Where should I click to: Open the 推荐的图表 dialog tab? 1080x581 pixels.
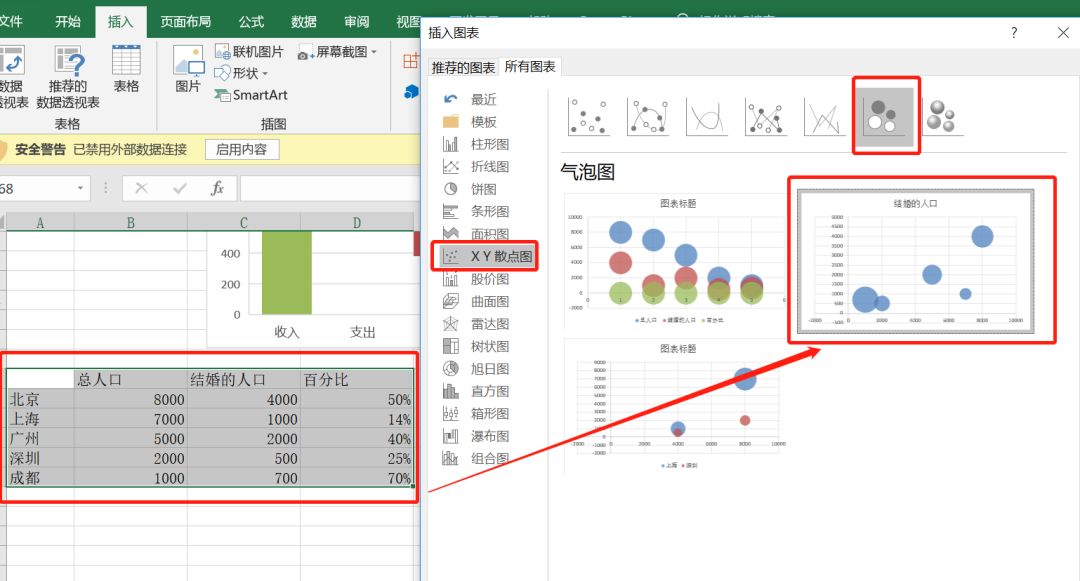click(x=463, y=67)
